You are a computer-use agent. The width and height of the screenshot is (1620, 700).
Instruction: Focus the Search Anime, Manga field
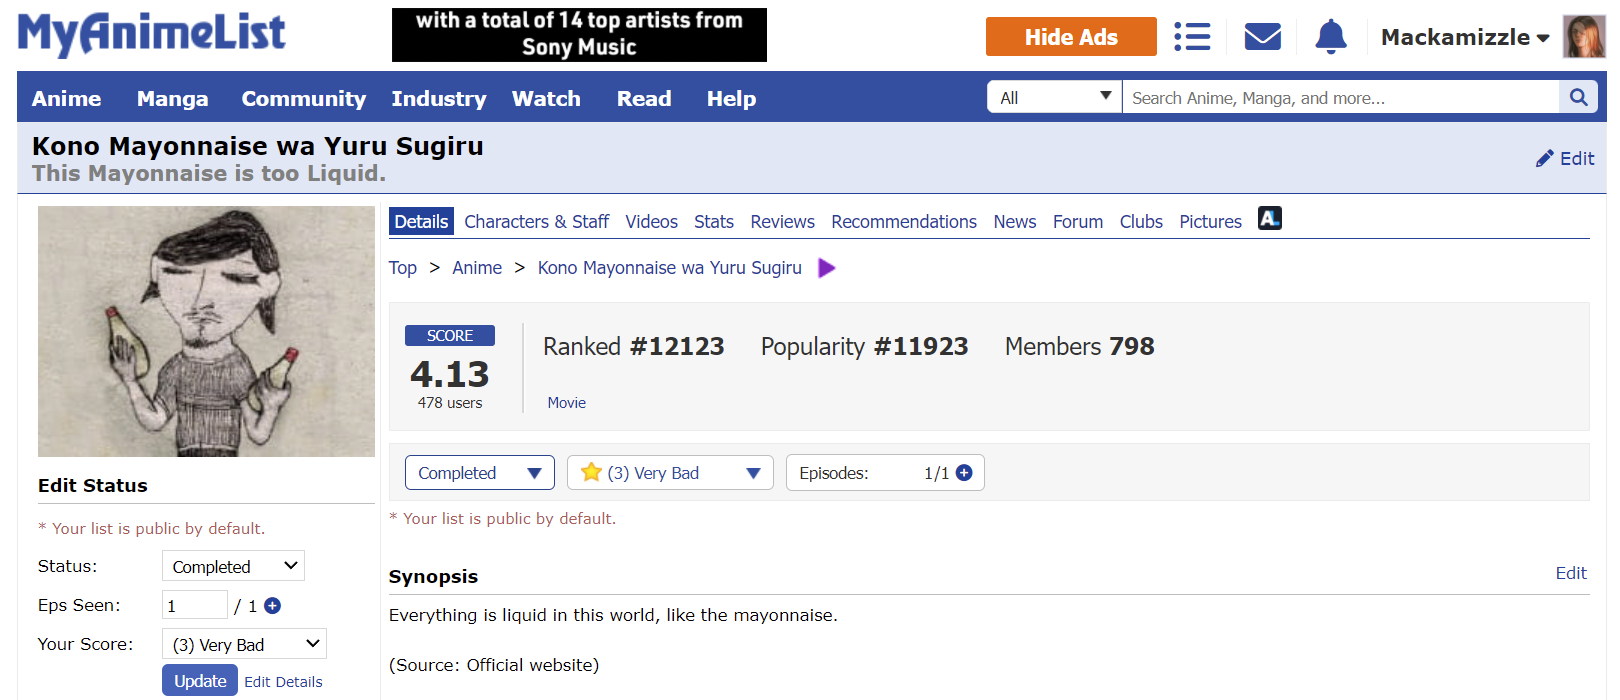click(1340, 97)
